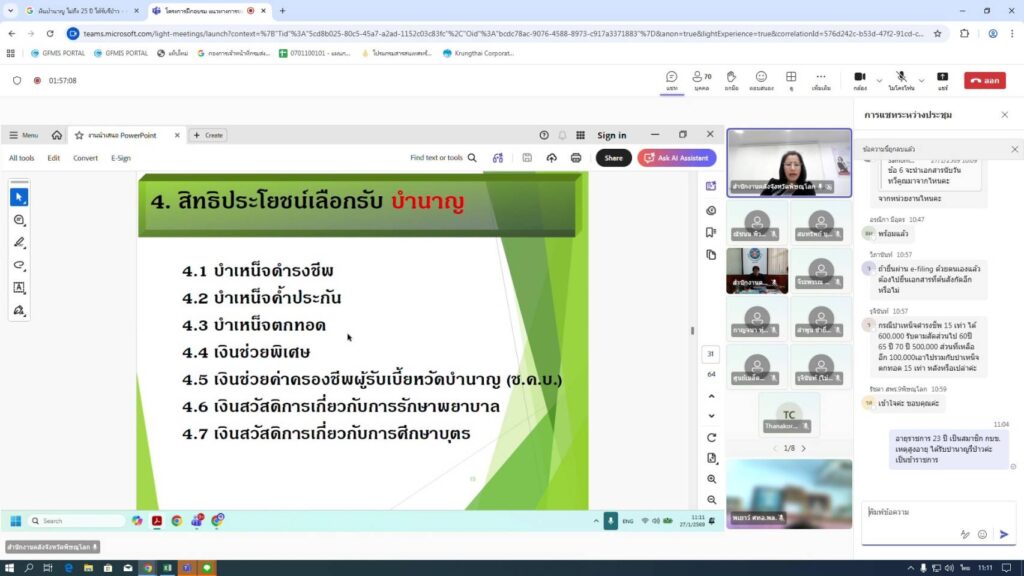Viewport: 1024px width, 576px height.
Task: Open the Teams chat panel icon
Action: pos(672,79)
